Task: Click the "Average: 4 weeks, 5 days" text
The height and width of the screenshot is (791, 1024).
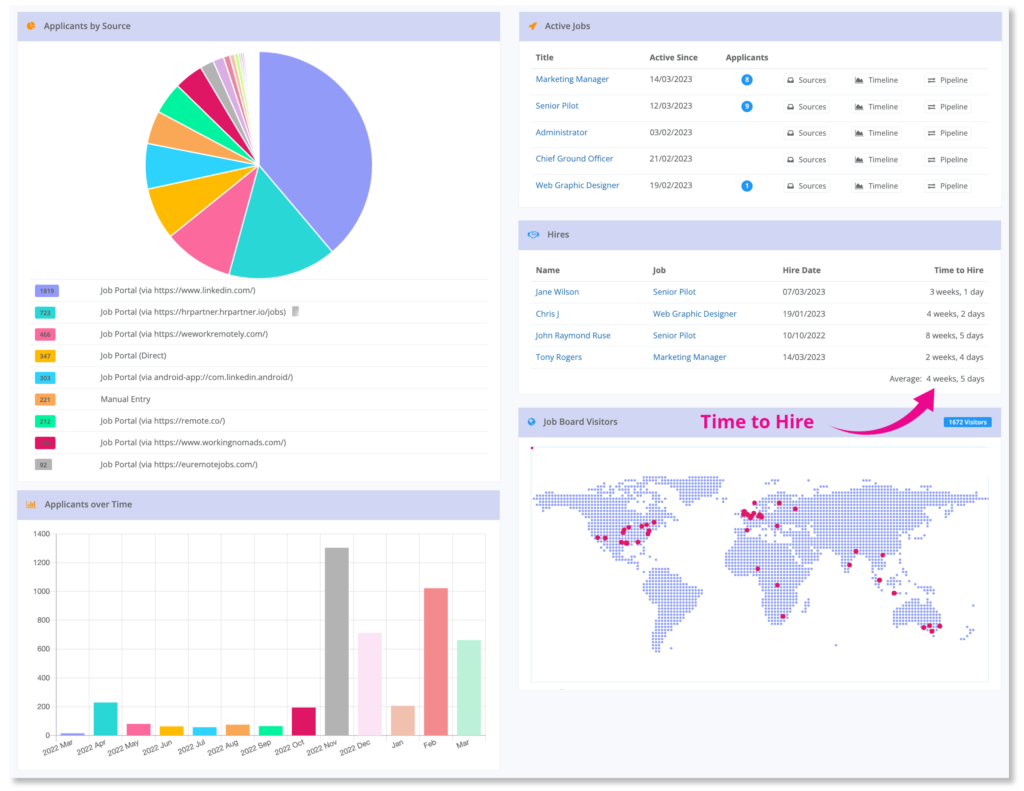Action: point(936,379)
